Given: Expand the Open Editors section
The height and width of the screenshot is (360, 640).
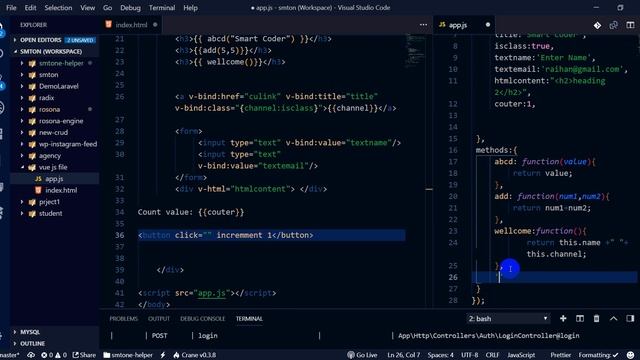Looking at the screenshot, I should pyautogui.click(x=55, y=40).
